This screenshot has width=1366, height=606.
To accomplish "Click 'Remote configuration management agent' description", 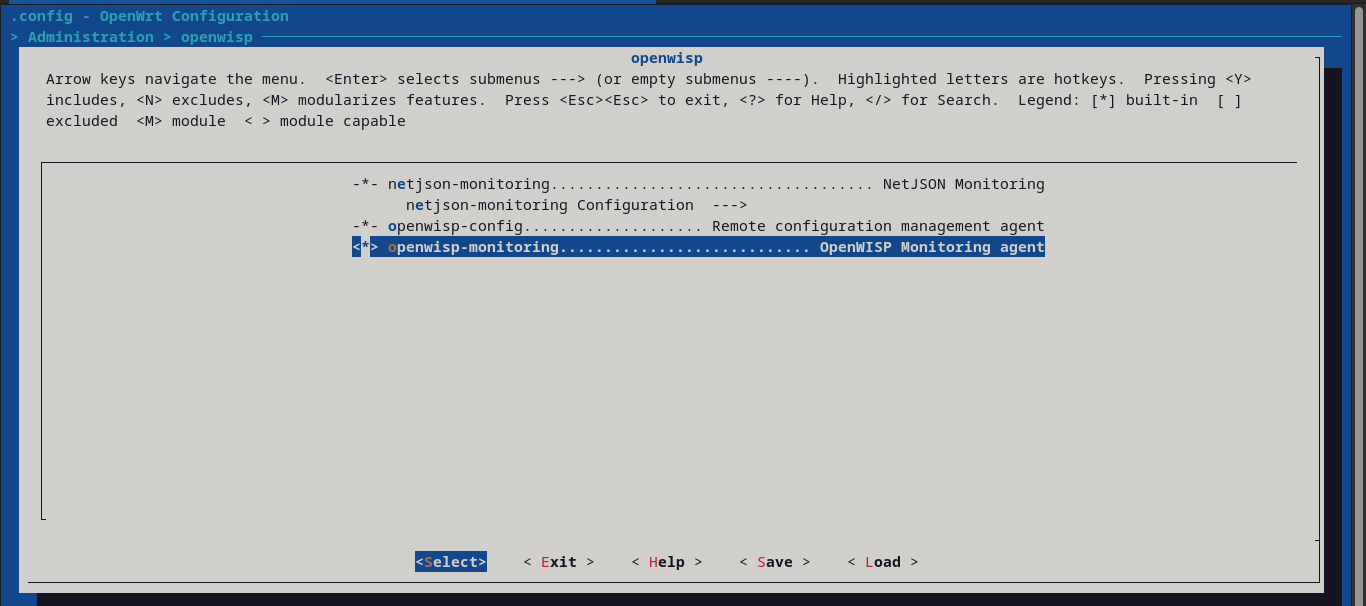I will pos(878,226).
